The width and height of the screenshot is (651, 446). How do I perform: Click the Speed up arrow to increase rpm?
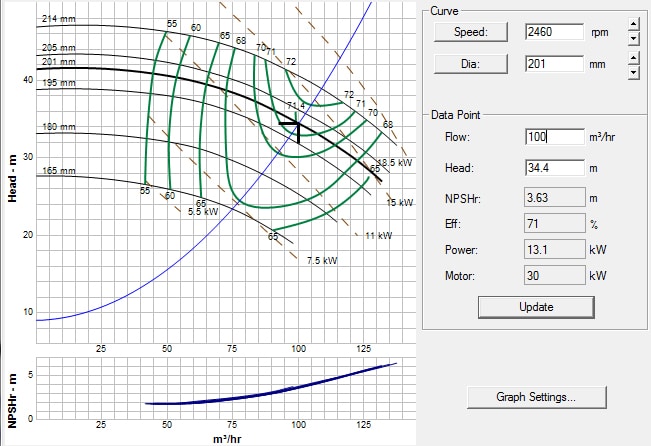pyautogui.click(x=632, y=23)
